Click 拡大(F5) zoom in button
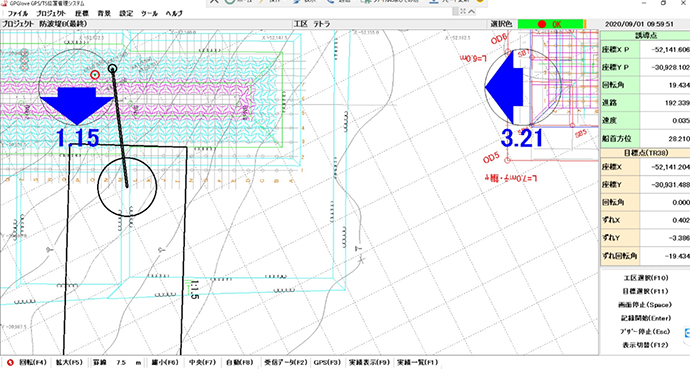 (69, 363)
